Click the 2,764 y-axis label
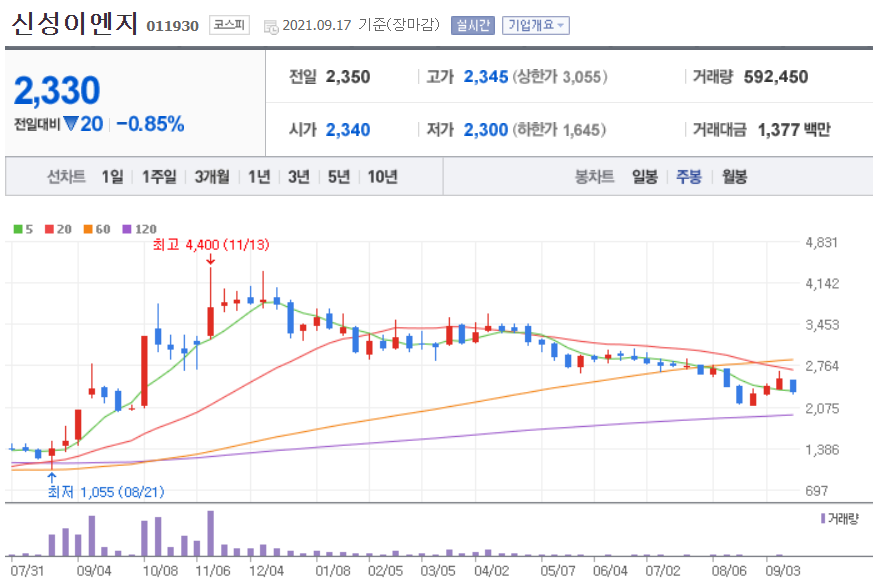The width and height of the screenshot is (873, 585). [822, 366]
